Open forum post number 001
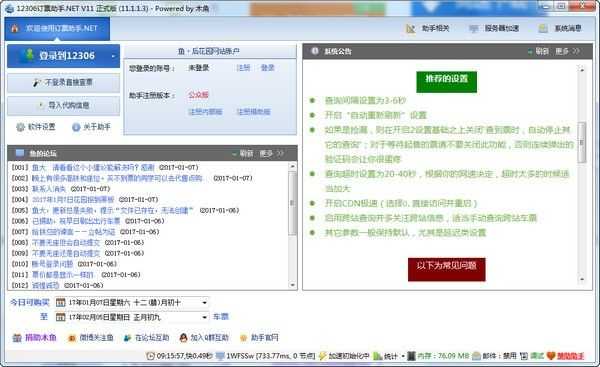Viewport: 600px width, 367px height. (x=103, y=168)
